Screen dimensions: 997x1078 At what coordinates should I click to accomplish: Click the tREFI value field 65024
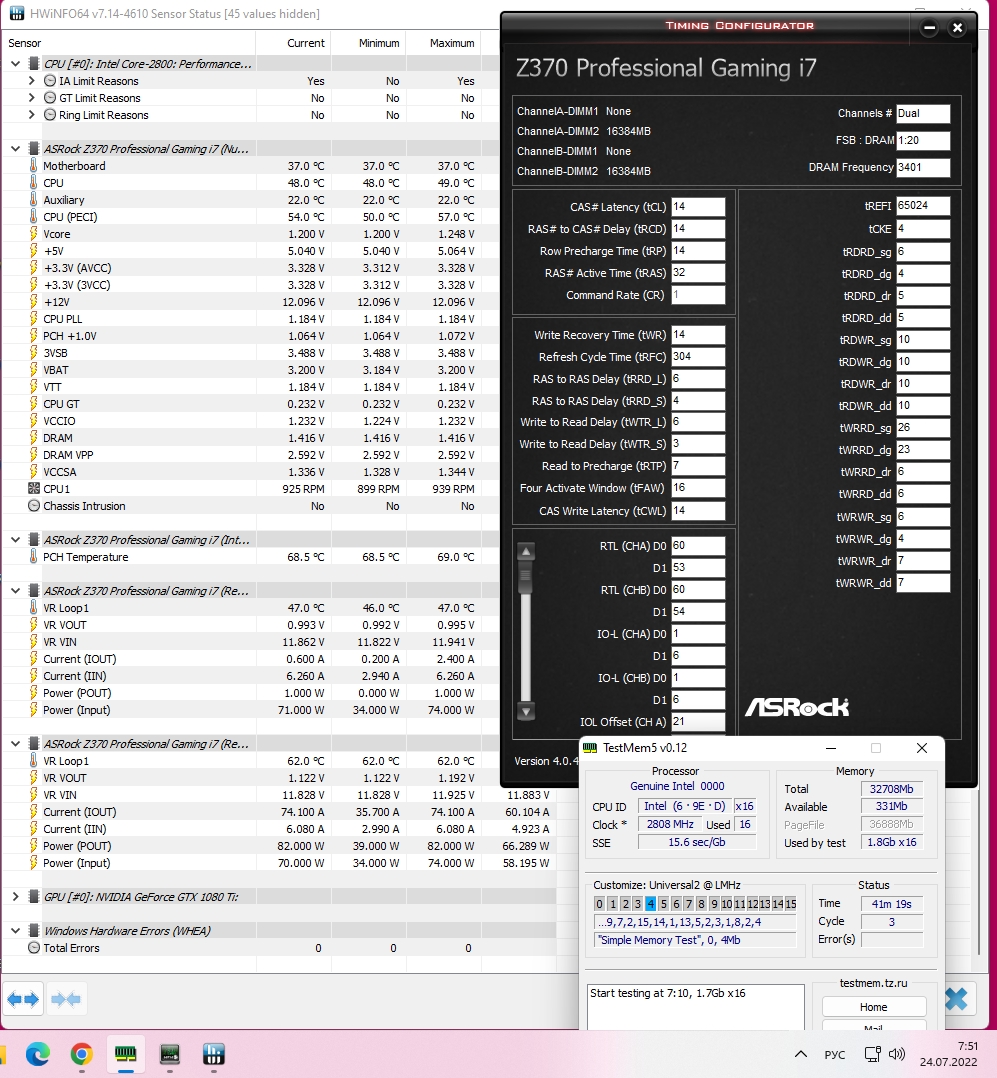point(923,206)
